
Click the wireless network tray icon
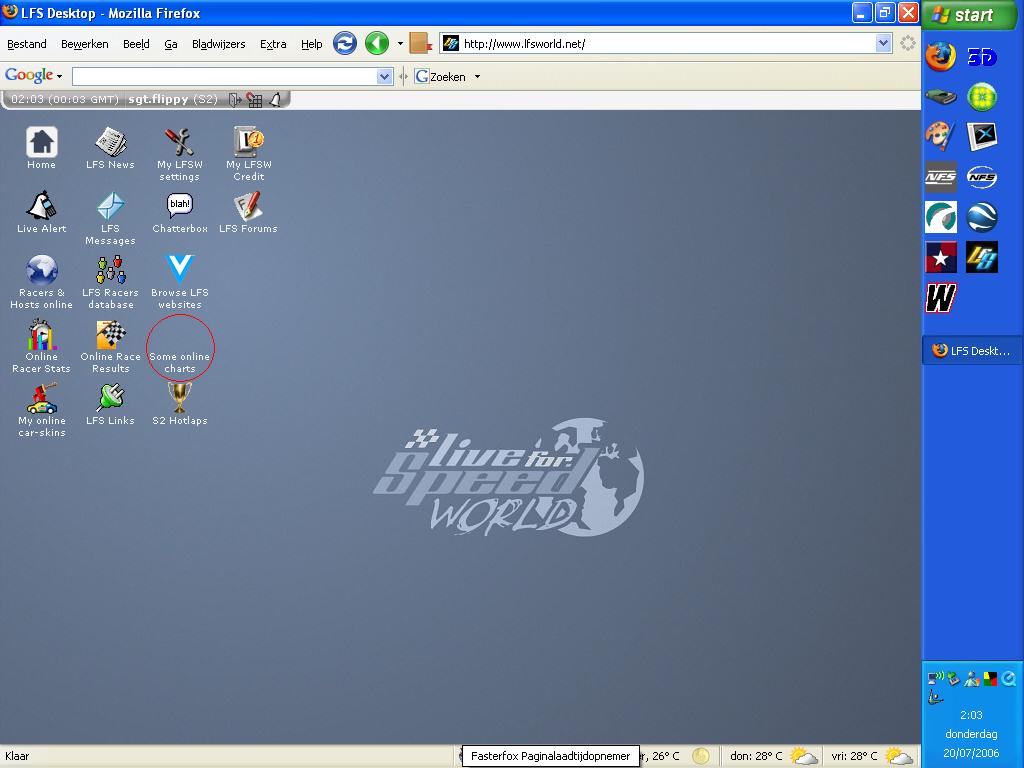935,677
